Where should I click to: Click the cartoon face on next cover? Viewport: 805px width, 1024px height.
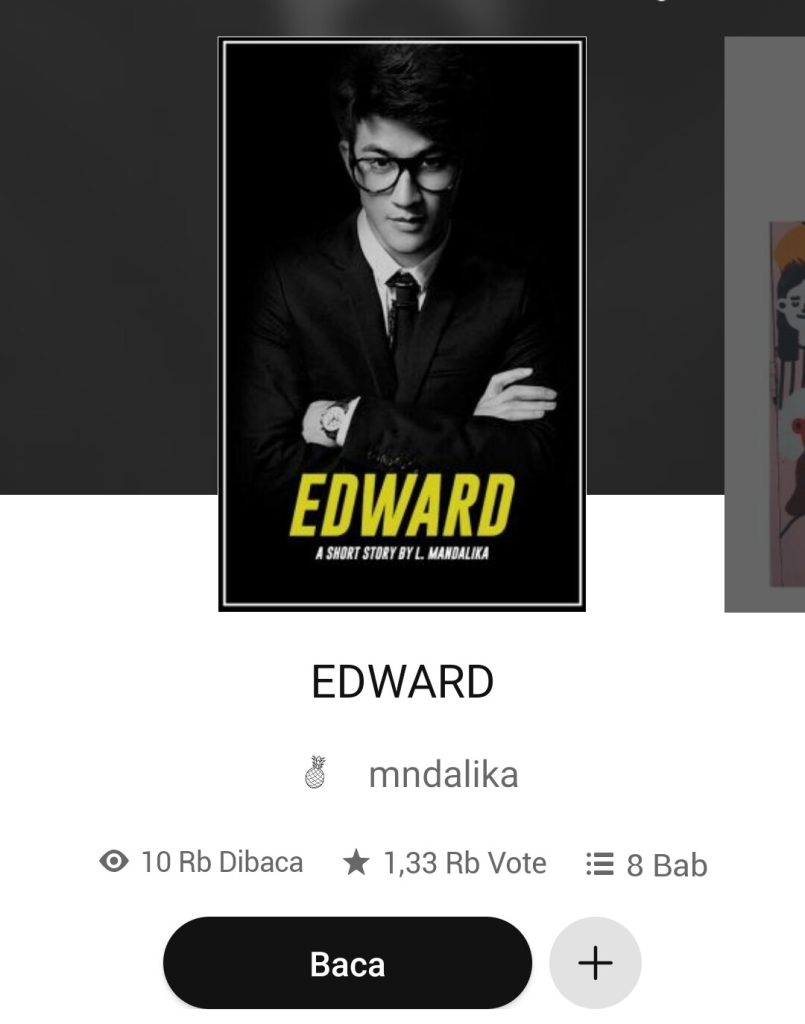(x=790, y=300)
